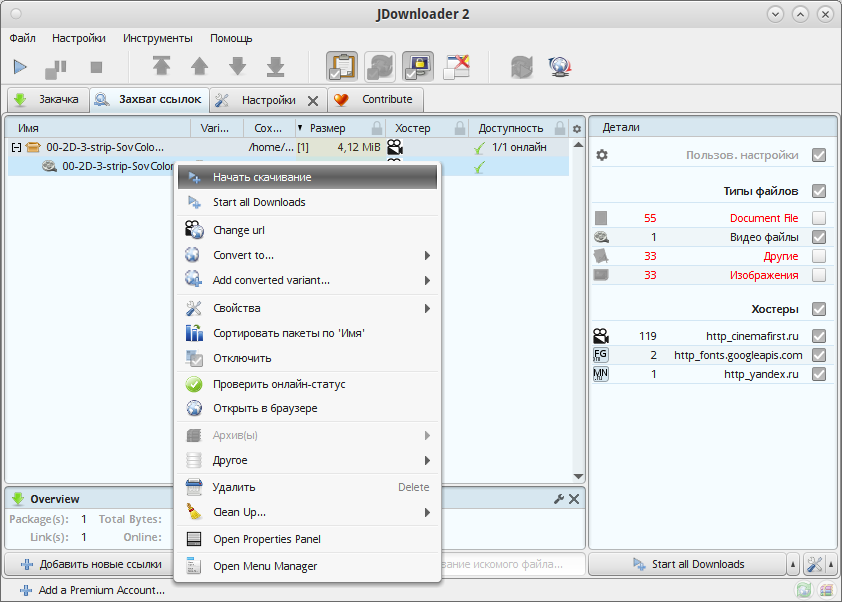
Task: Toggle Пользов. настройки checkbox
Action: pyautogui.click(x=818, y=155)
